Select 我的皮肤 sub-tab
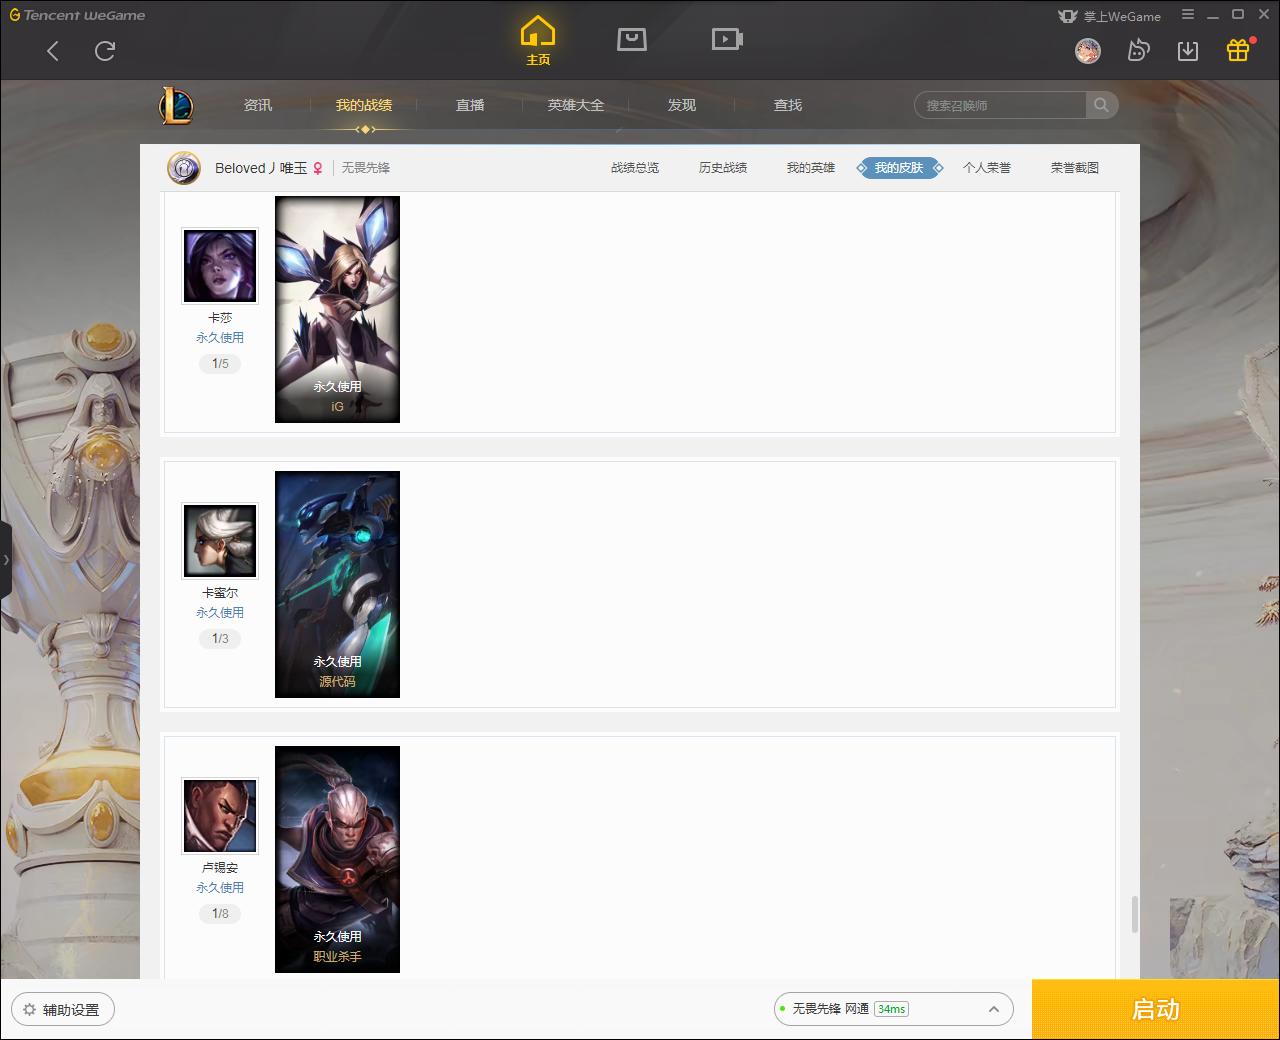Image resolution: width=1280 pixels, height=1040 pixels. (899, 168)
